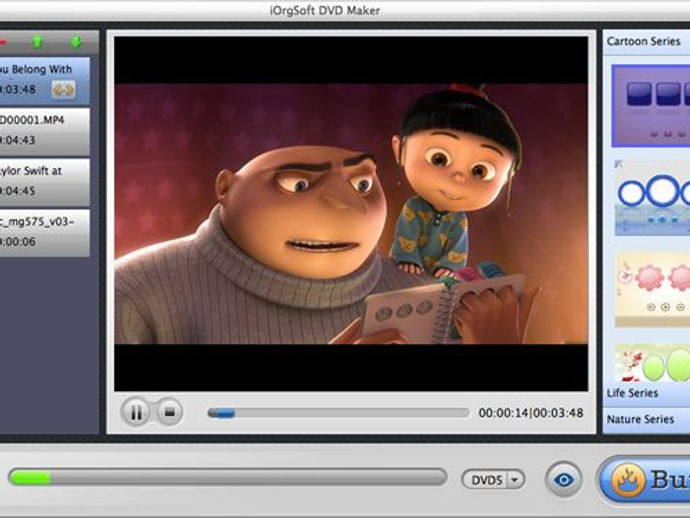This screenshot has width=690, height=518.
Task: Click the Burn button with flame icon
Action: (x=644, y=480)
